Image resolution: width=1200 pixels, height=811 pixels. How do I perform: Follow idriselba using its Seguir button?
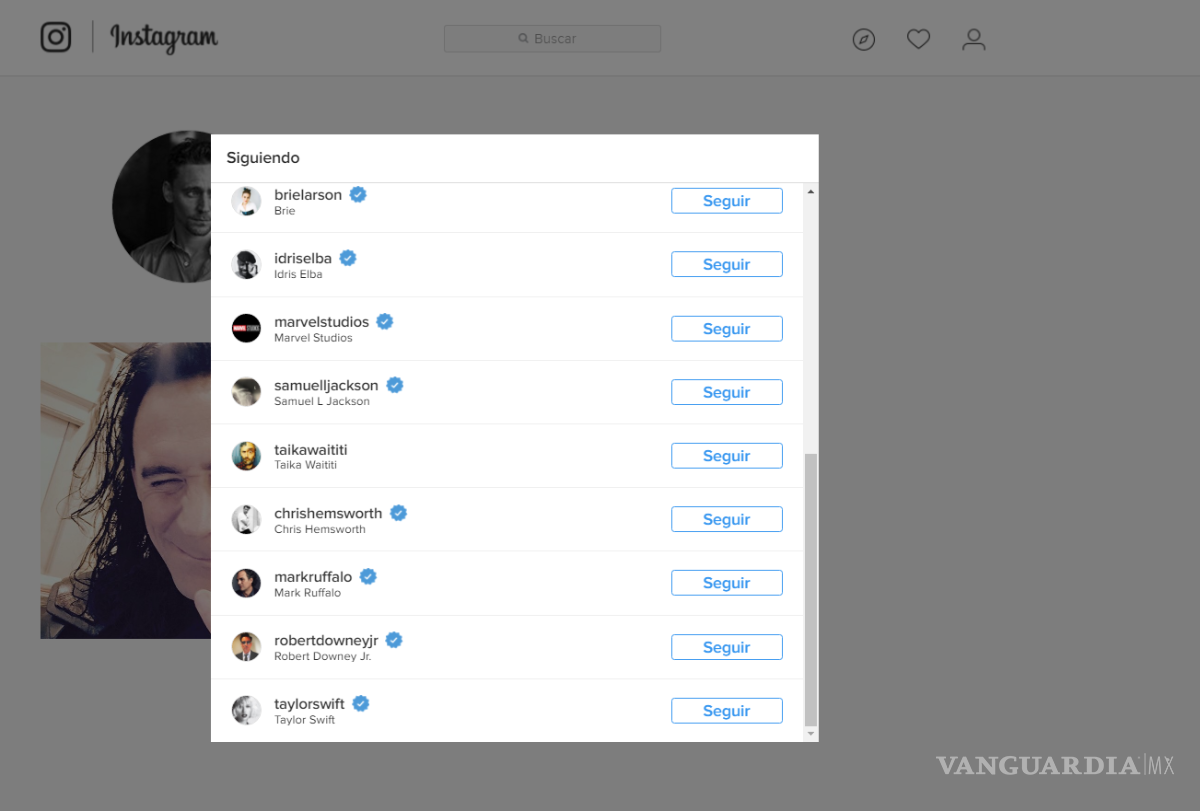(727, 264)
